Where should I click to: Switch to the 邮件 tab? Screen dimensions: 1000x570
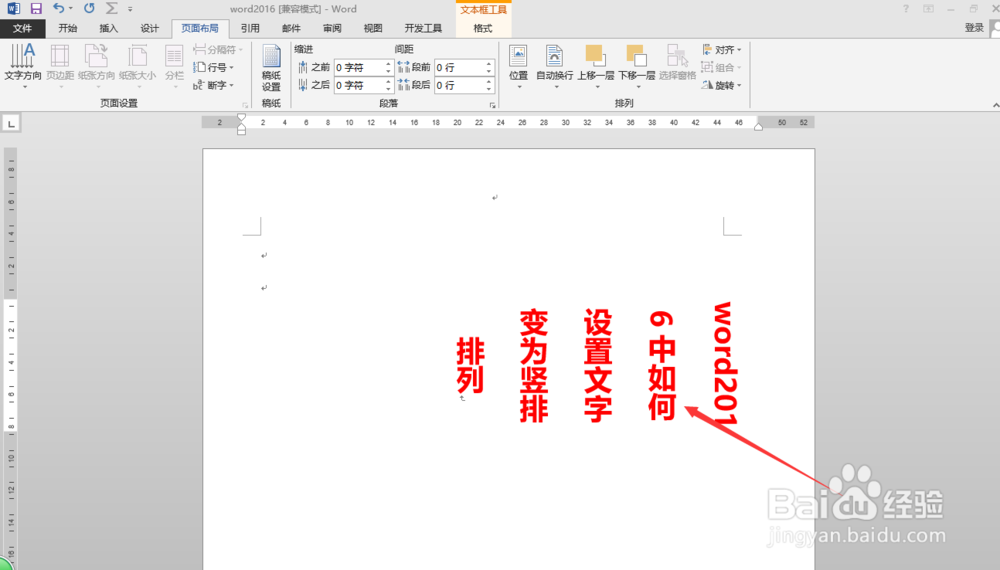(x=291, y=28)
